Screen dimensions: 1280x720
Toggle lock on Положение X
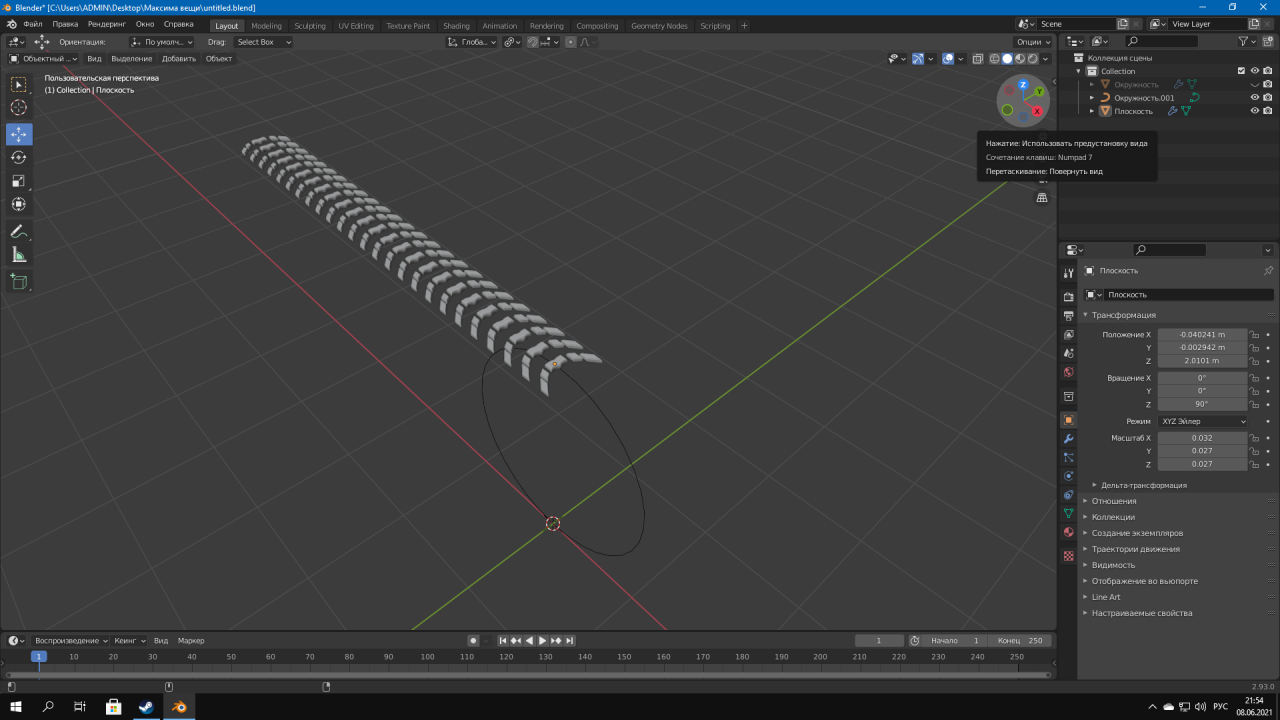point(1254,335)
